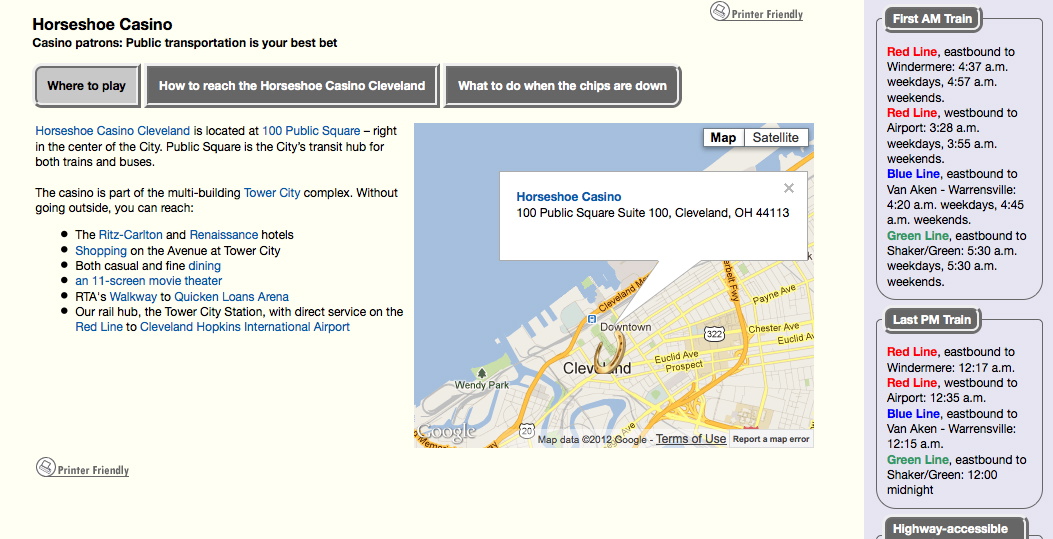Screen dimensions: 1053x539
Task: Click the Last PM Train Red Line westbound to Airport entry
Action: 952,390
